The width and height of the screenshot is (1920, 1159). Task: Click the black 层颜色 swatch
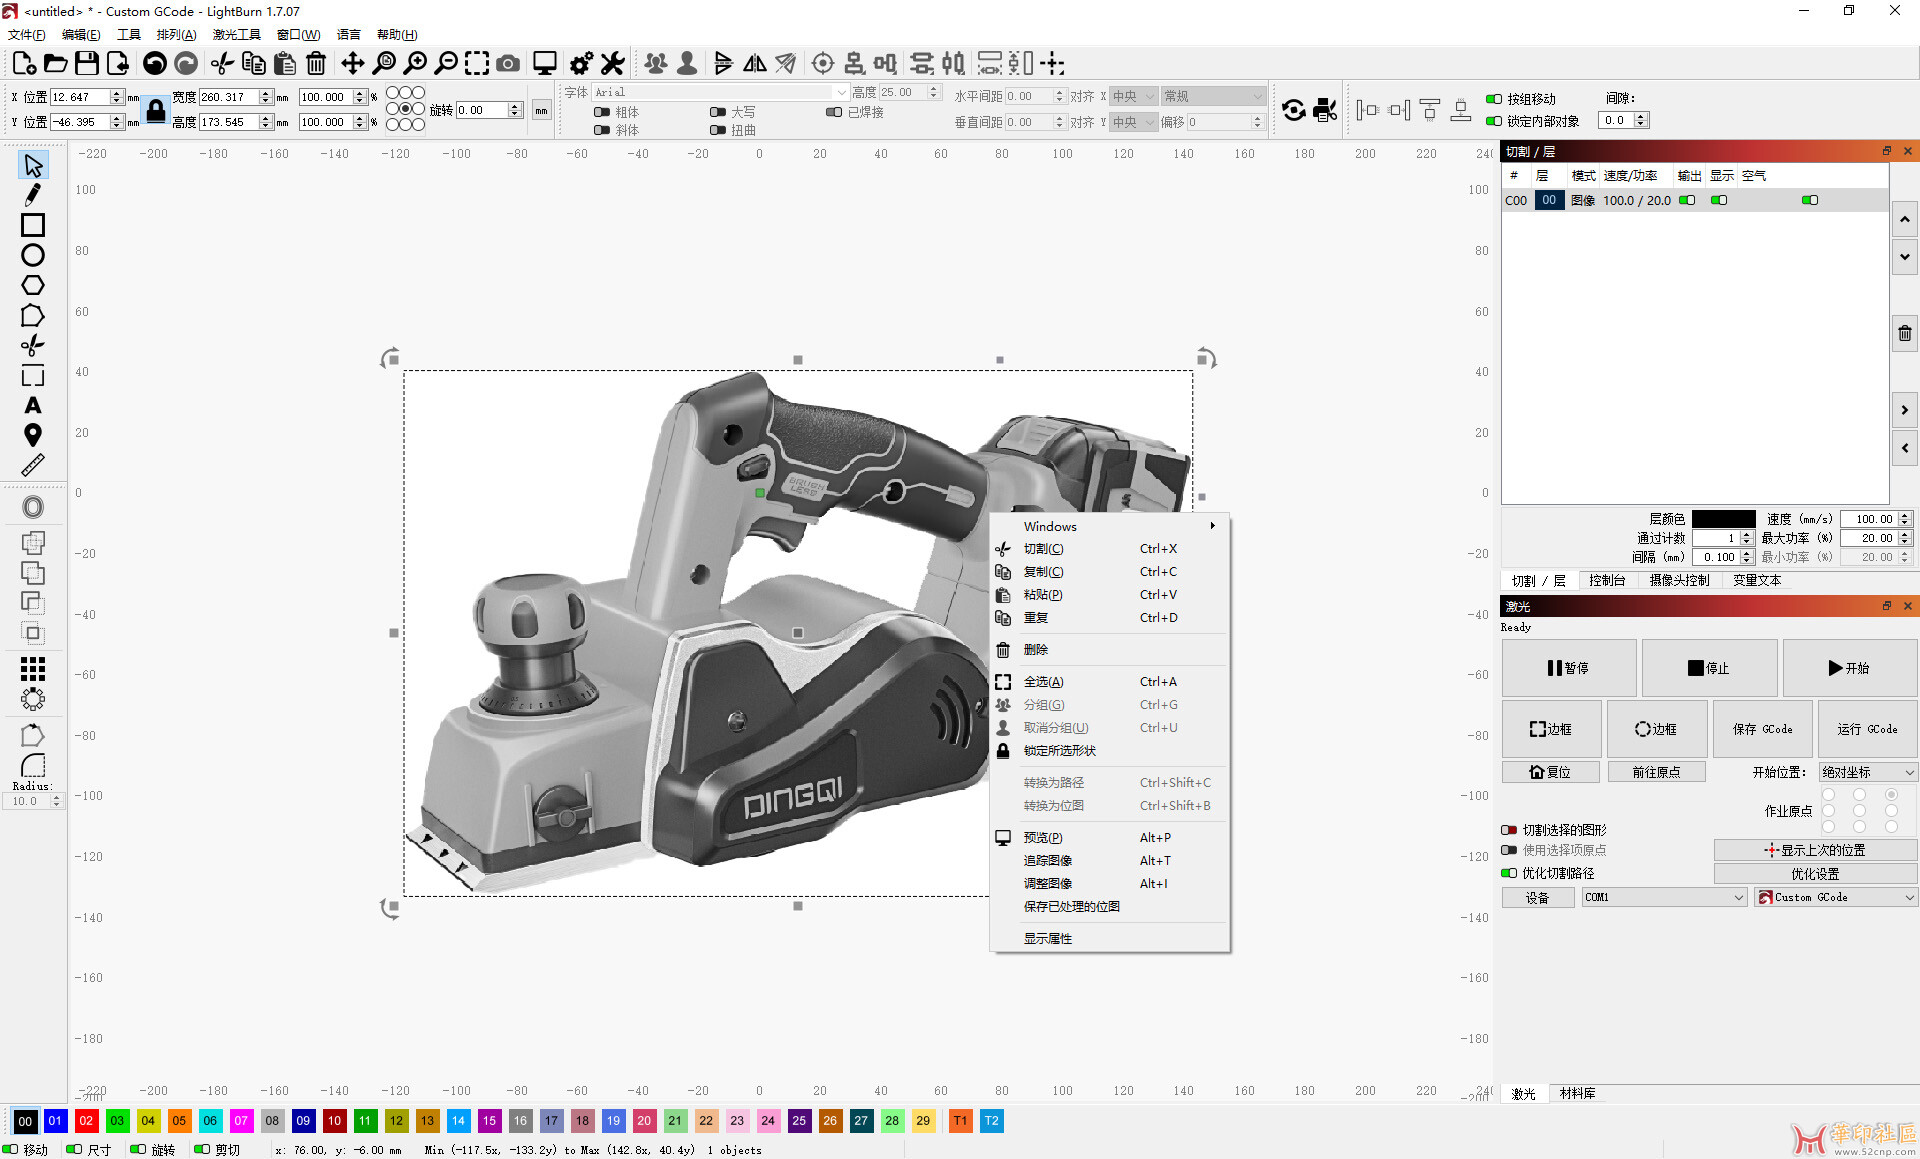click(x=1723, y=519)
